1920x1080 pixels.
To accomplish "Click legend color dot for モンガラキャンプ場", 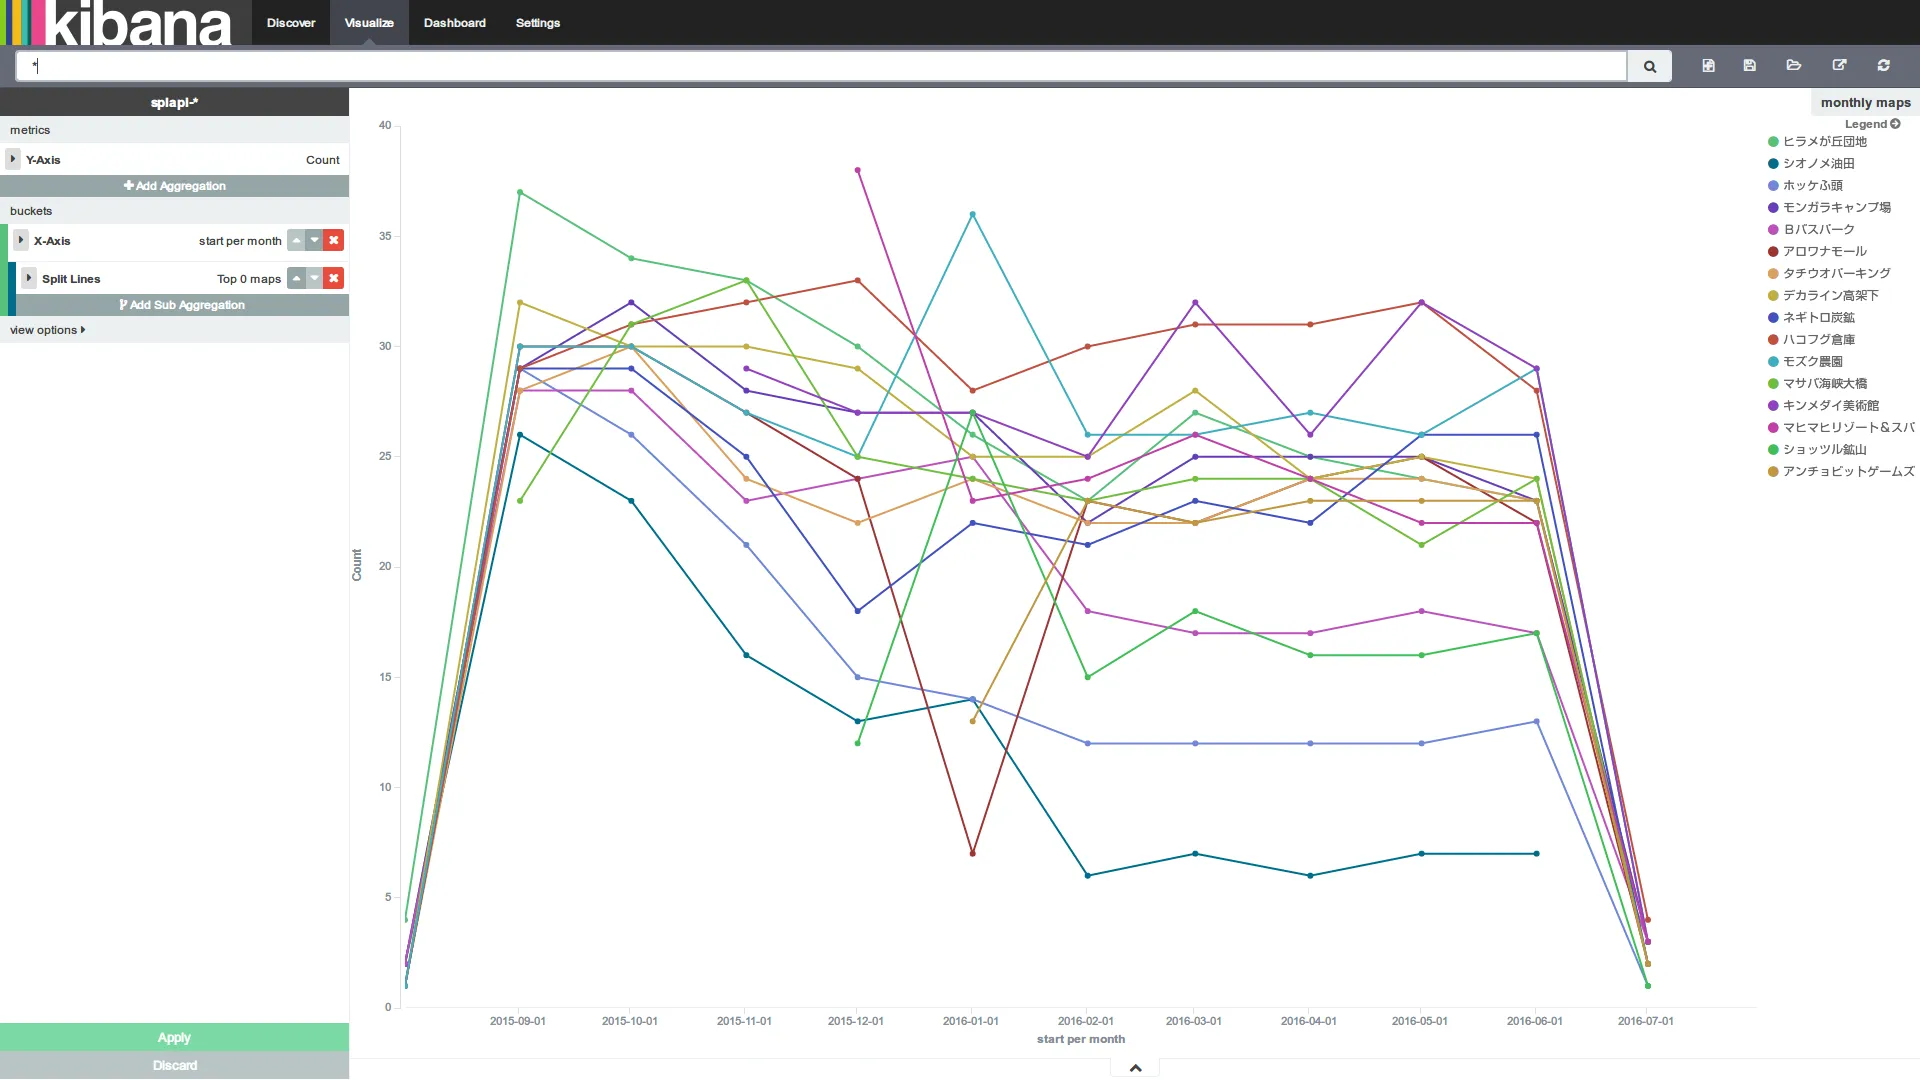I will pos(1773,208).
